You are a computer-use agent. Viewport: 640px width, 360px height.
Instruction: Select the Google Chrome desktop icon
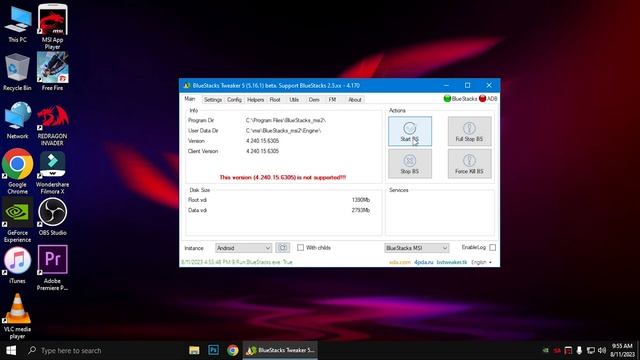(18, 171)
